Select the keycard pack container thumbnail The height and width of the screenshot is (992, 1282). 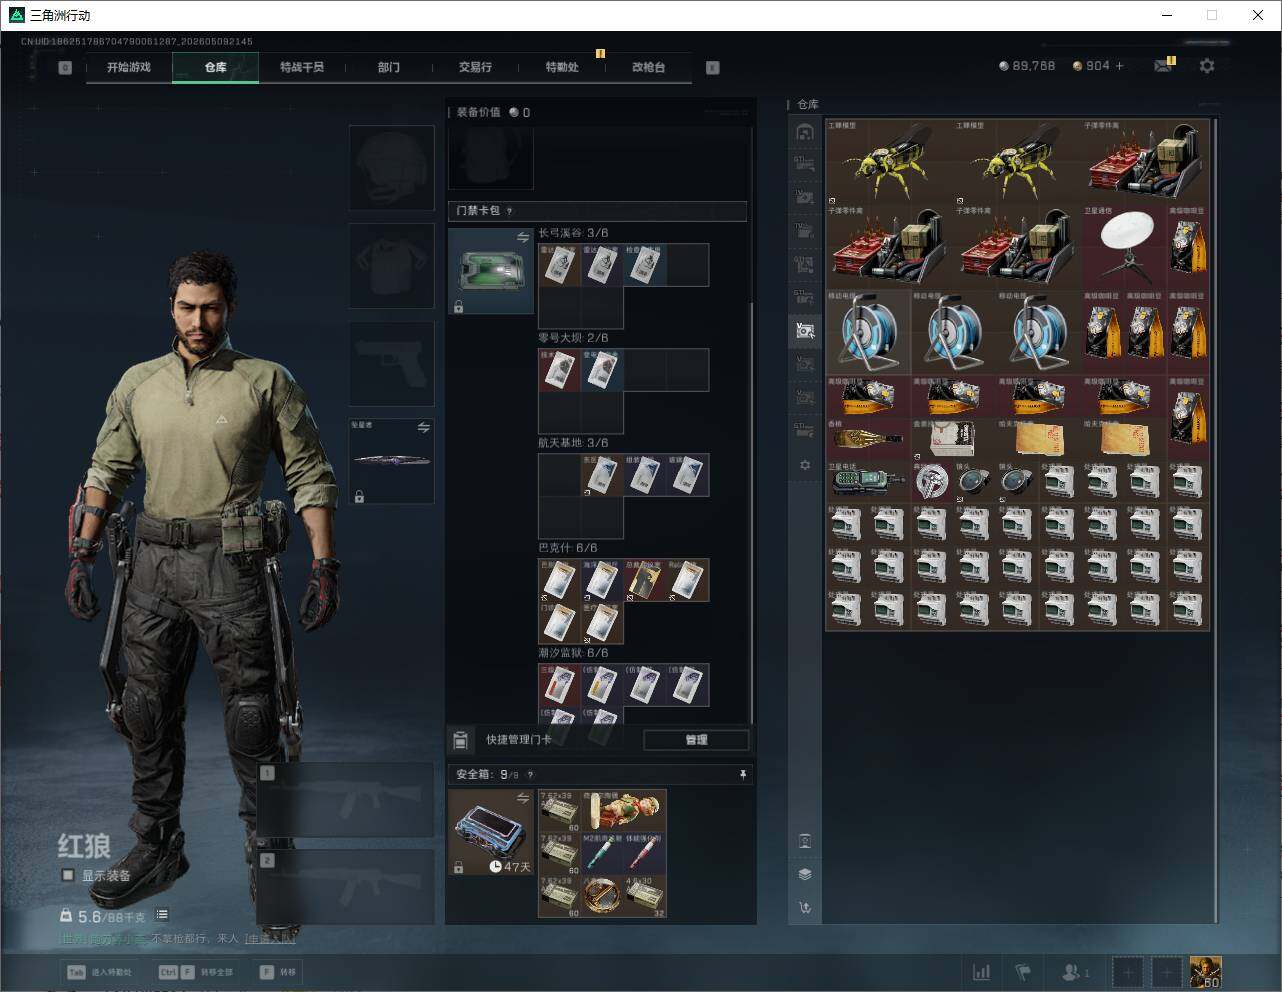491,271
